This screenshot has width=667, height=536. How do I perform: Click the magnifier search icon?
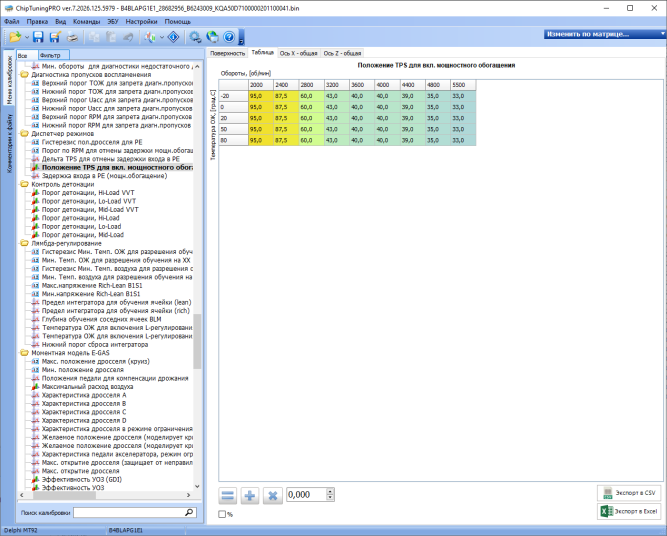[189, 513]
